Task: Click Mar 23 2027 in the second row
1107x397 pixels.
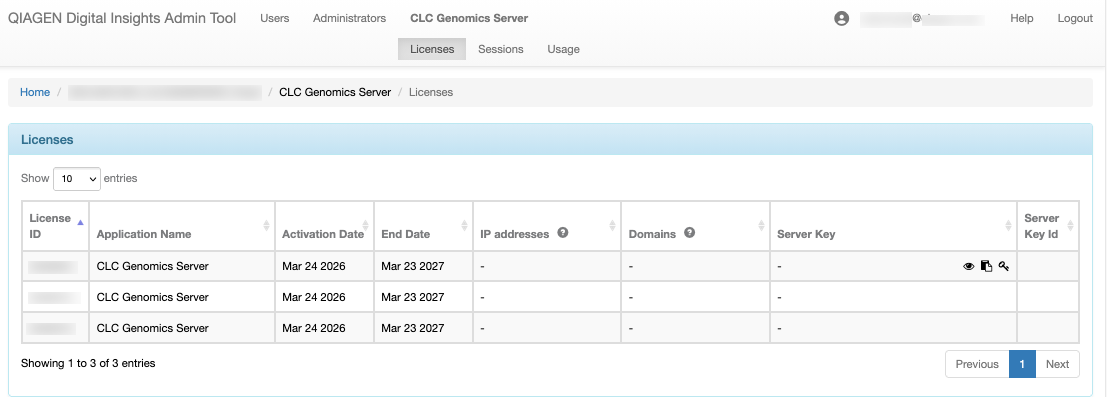Action: (413, 297)
